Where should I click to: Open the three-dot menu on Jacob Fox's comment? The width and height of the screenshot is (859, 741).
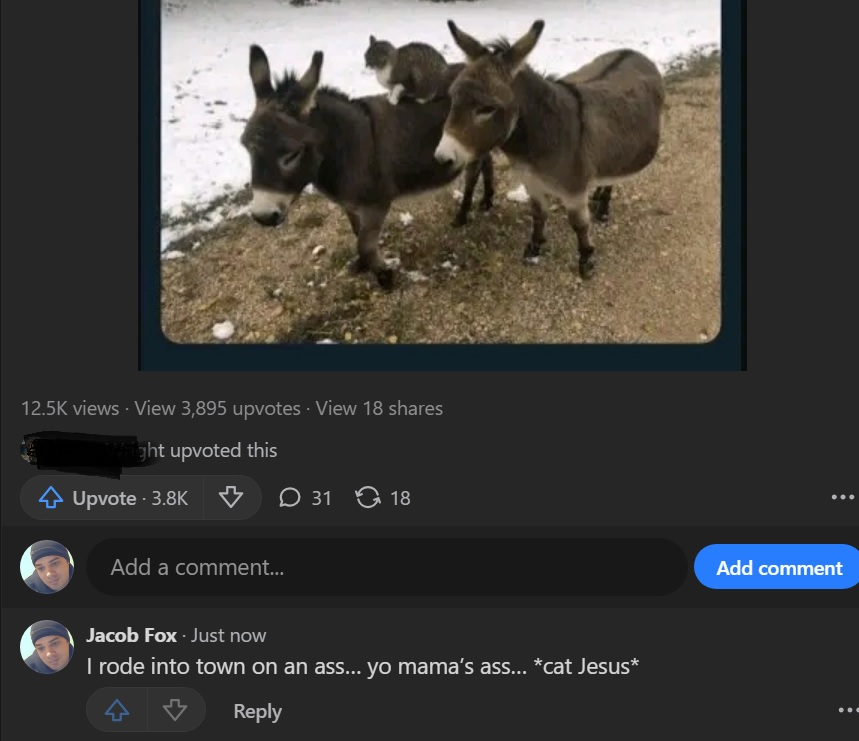[847, 710]
